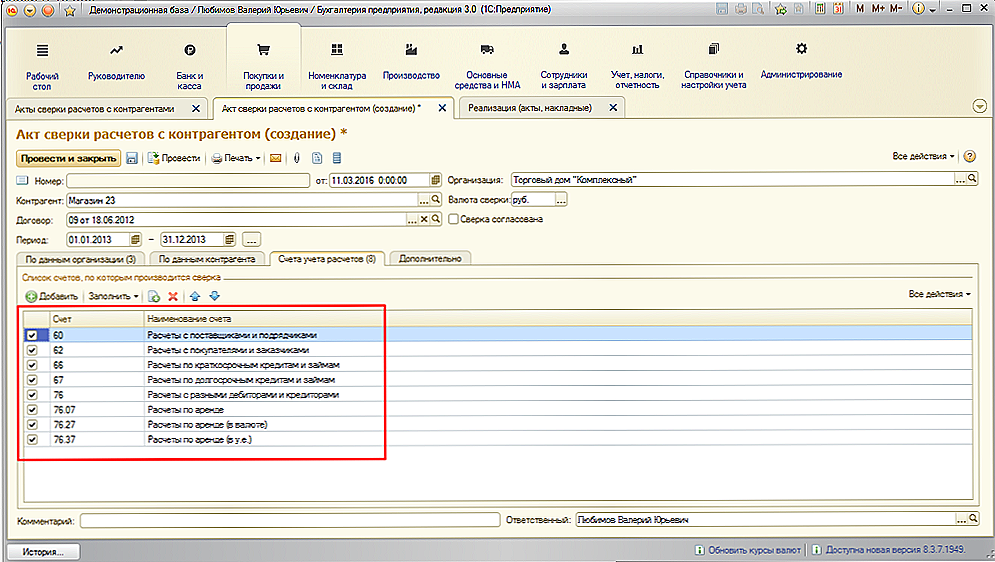Click Добавить to add an account
Image resolution: width=995 pixels, height=562 pixels.
(52, 296)
